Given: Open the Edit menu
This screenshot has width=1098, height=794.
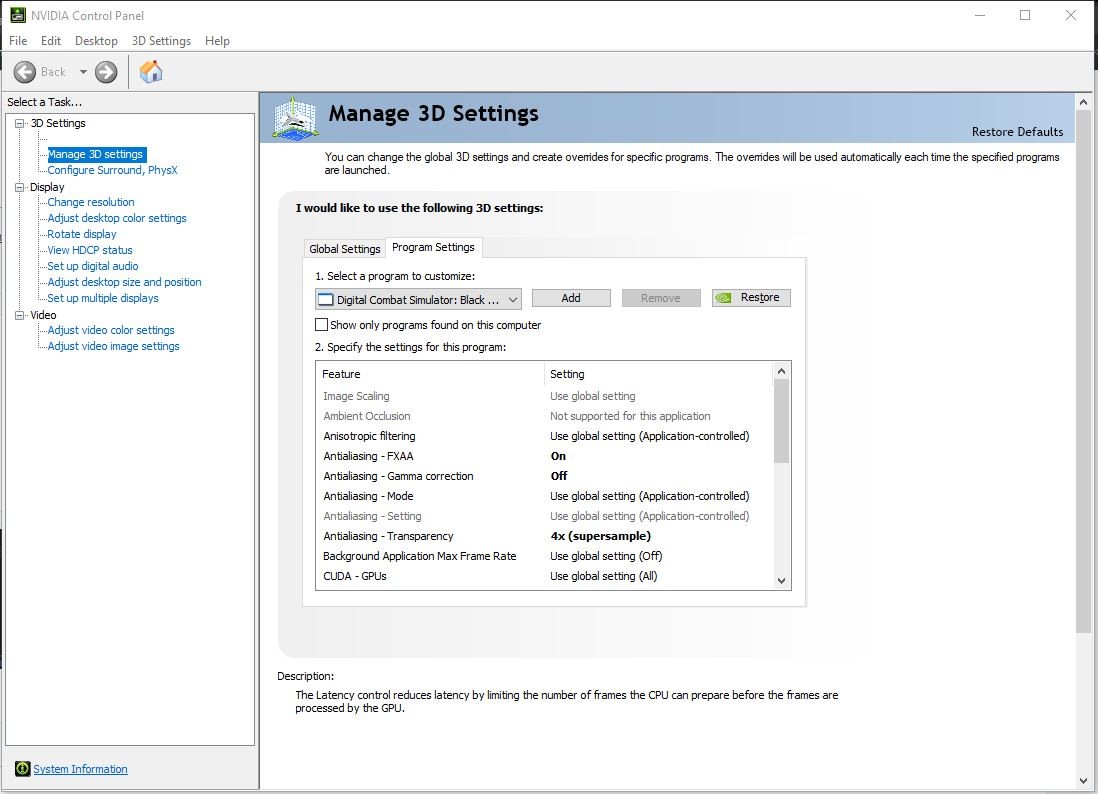Looking at the screenshot, I should click(51, 41).
